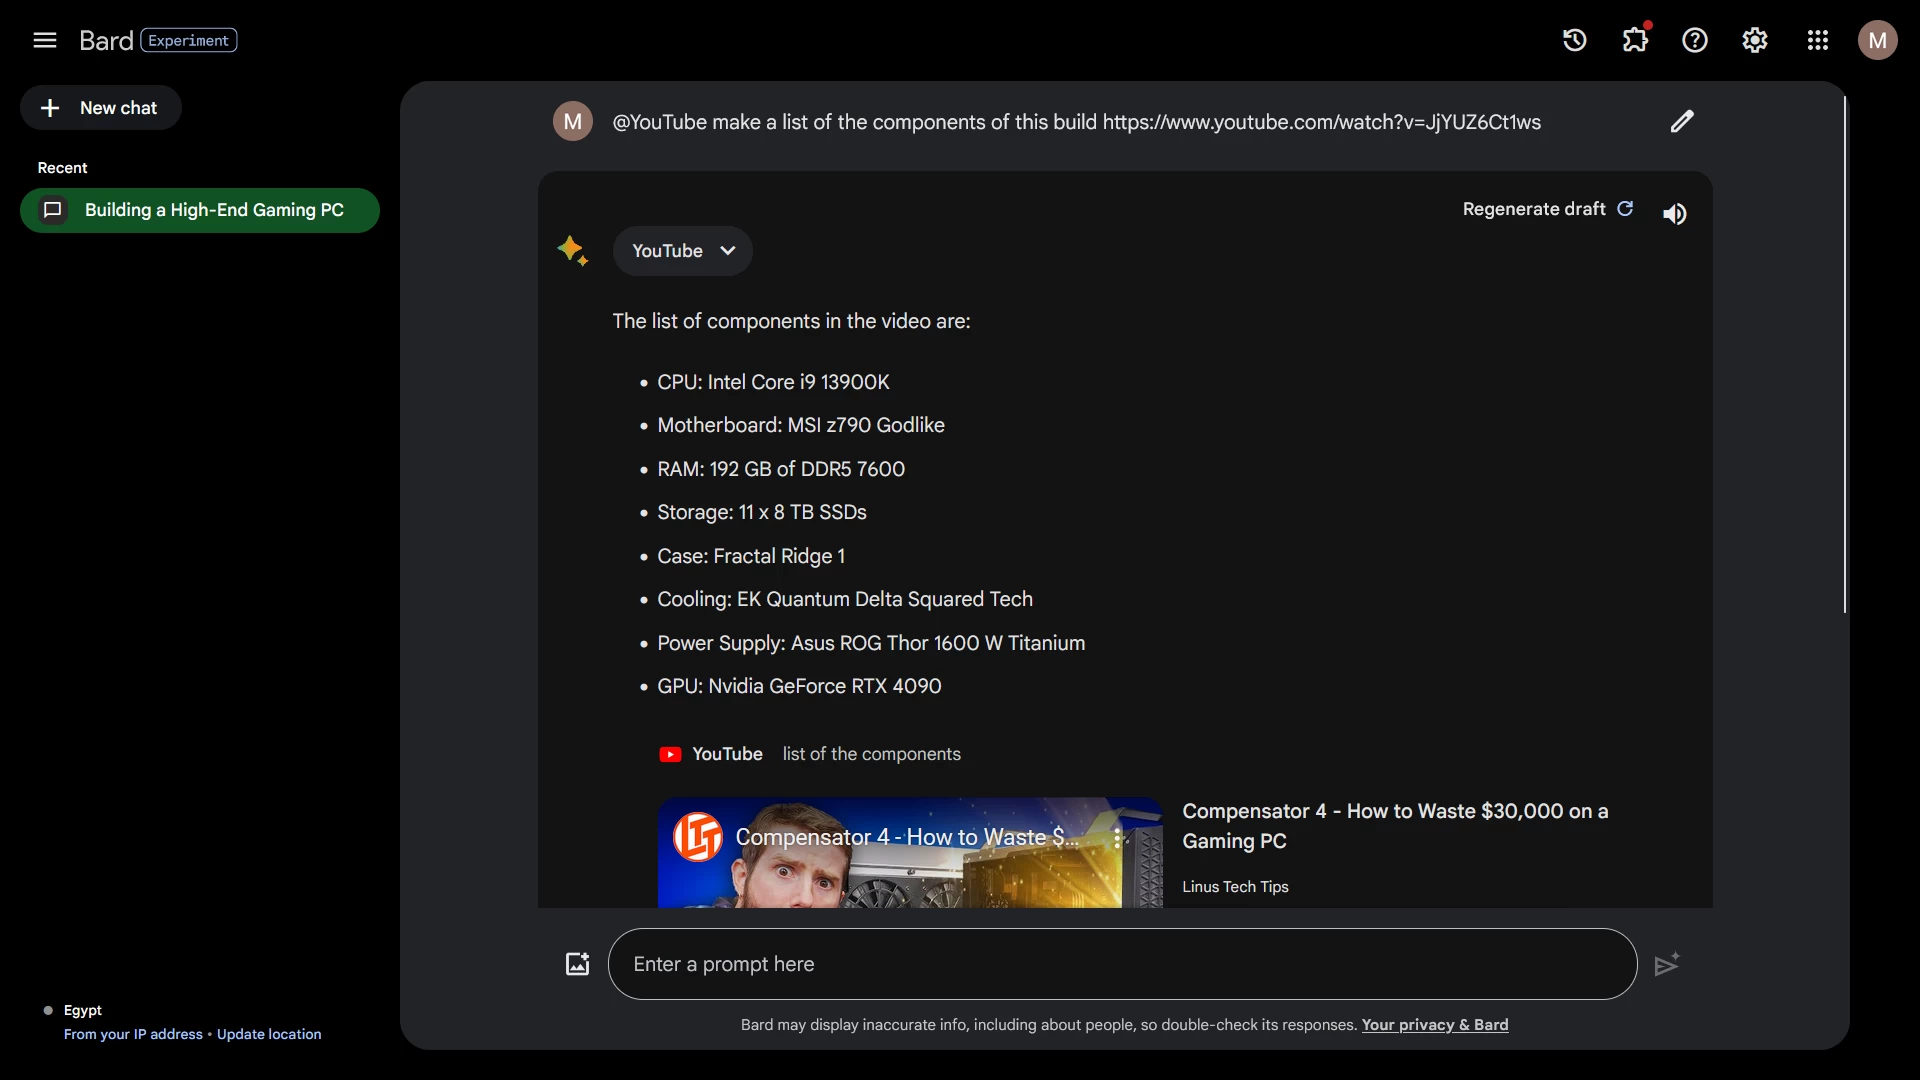Viewport: 1920px width, 1080px height.
Task: Open the hamburger main menu
Action: click(x=44, y=40)
